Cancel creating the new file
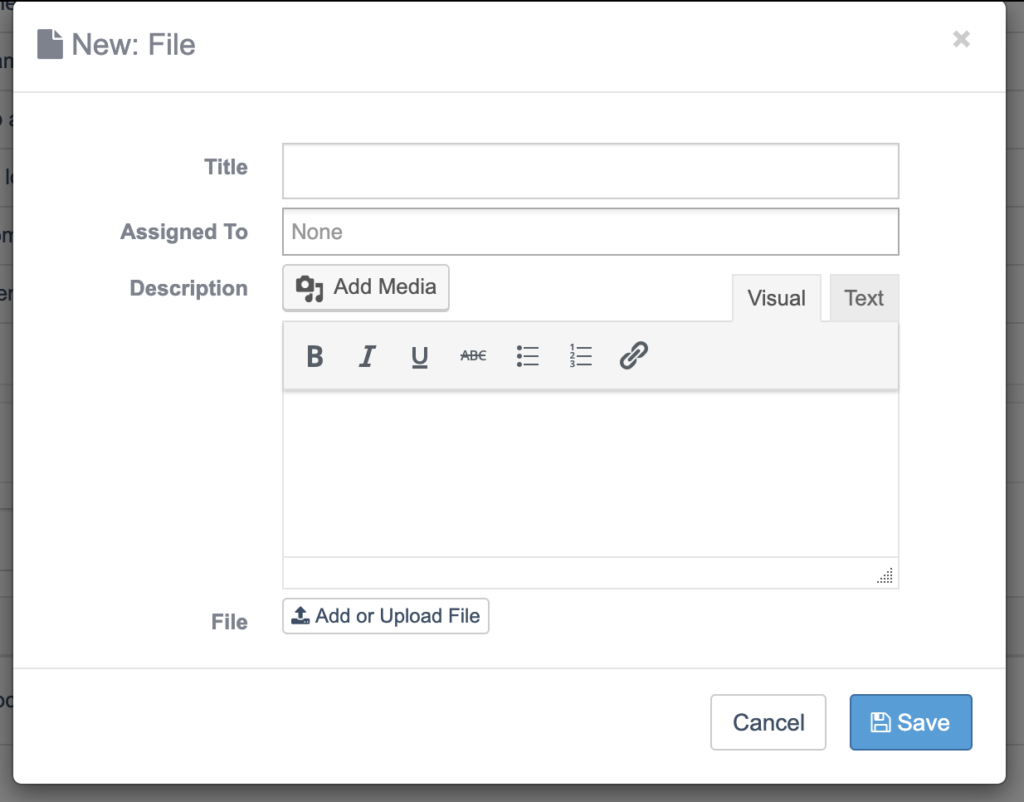The width and height of the screenshot is (1024, 802). [x=768, y=722]
